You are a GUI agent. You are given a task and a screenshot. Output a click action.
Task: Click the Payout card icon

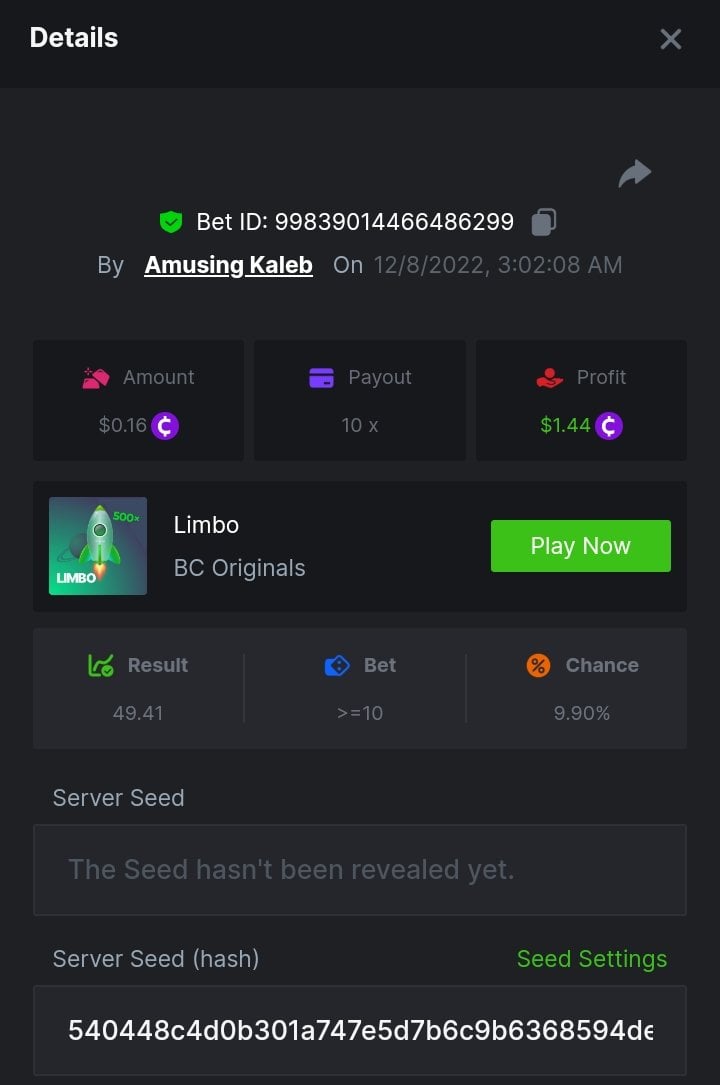point(321,378)
